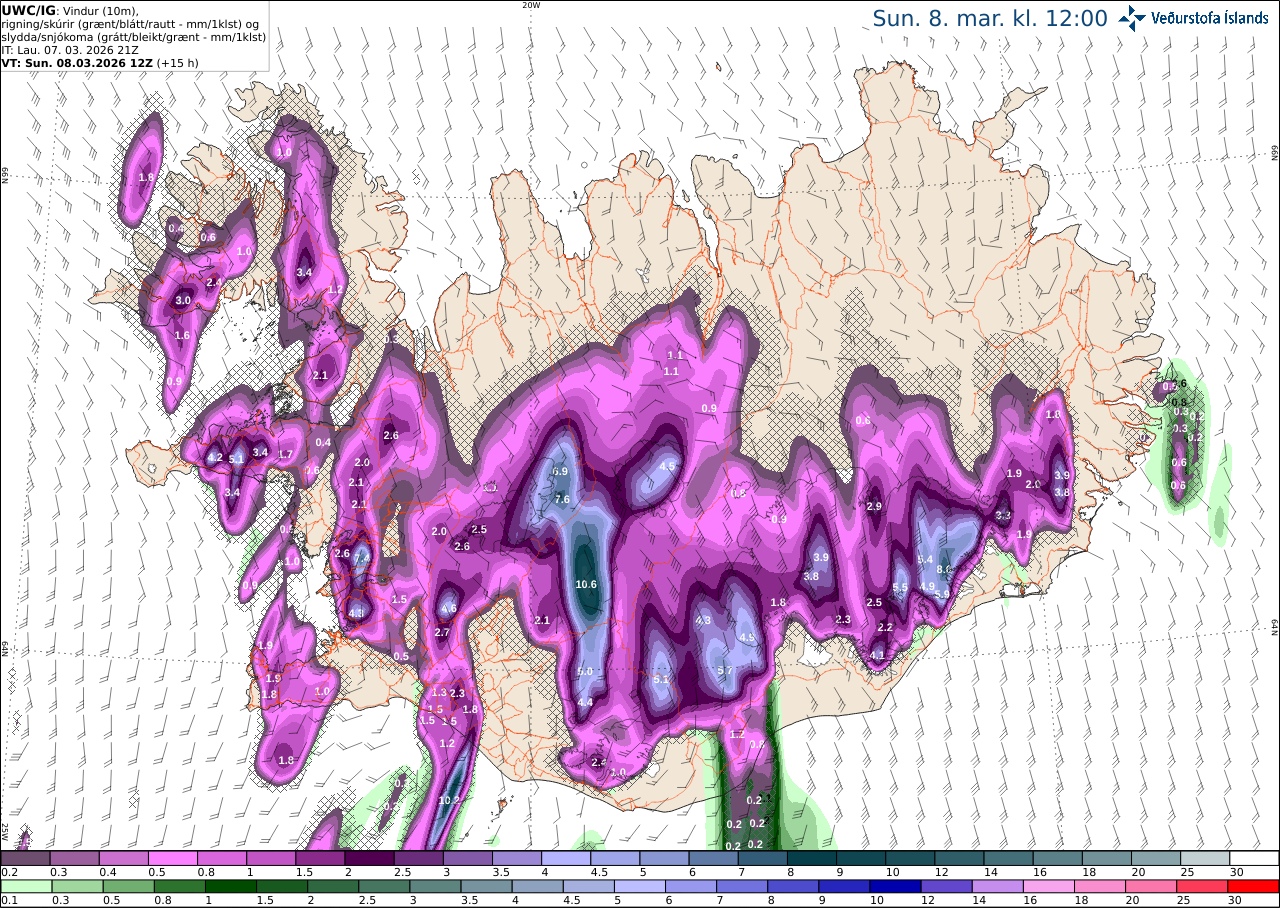The height and width of the screenshot is (908, 1280).
Task: Click the slydda/snjókoma legend description line
Action: pyautogui.click(x=133, y=37)
